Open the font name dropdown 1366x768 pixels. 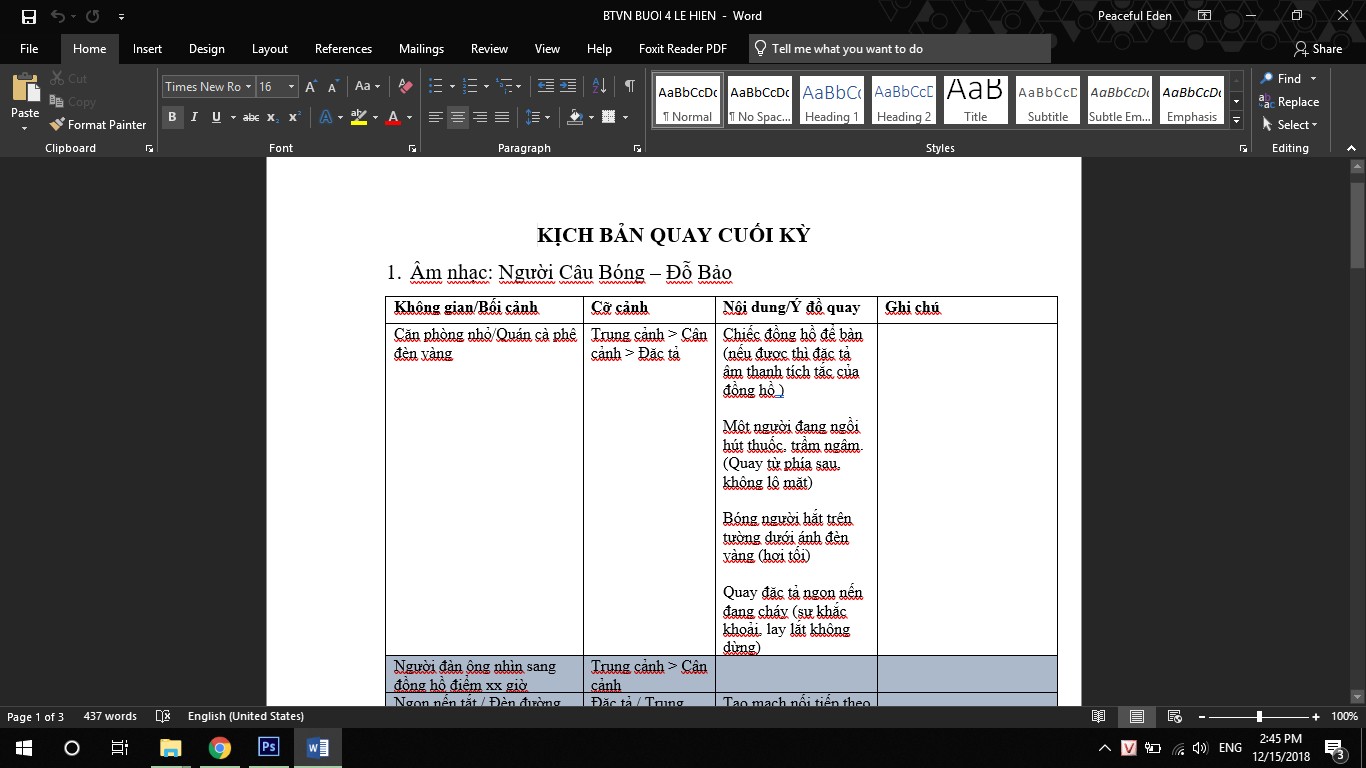point(249,87)
